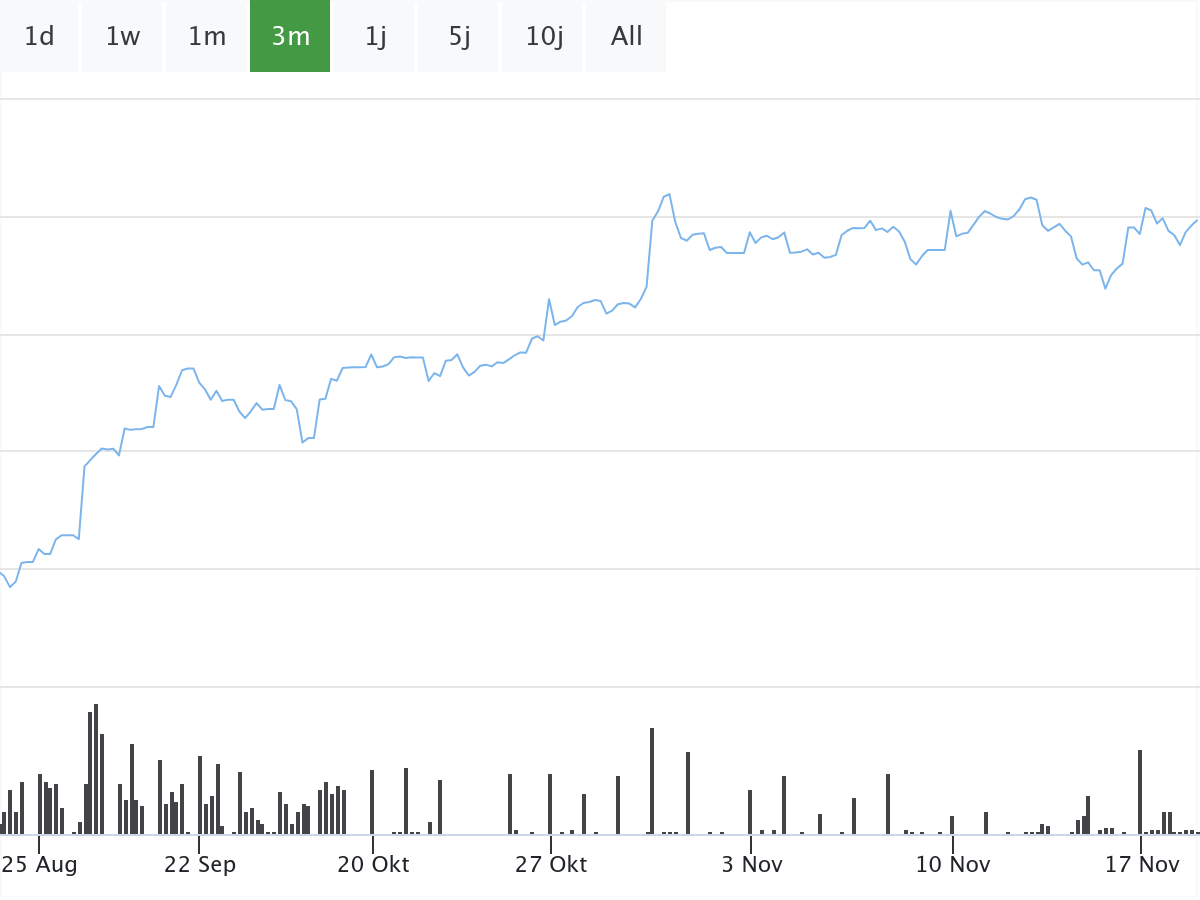Viewport: 1200px width, 900px height.
Task: Select the 20 Okt date marker
Action: click(x=373, y=865)
